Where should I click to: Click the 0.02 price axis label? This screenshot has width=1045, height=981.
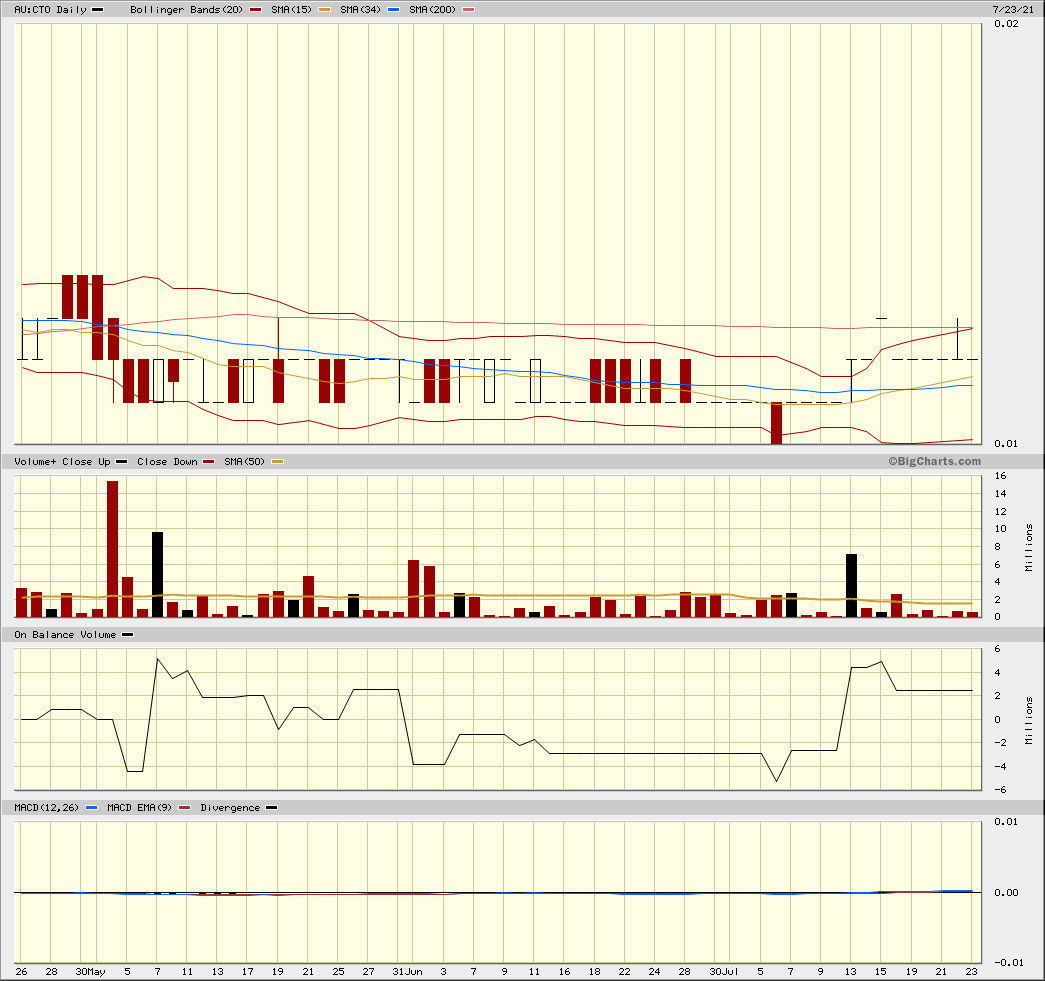pos(1006,24)
